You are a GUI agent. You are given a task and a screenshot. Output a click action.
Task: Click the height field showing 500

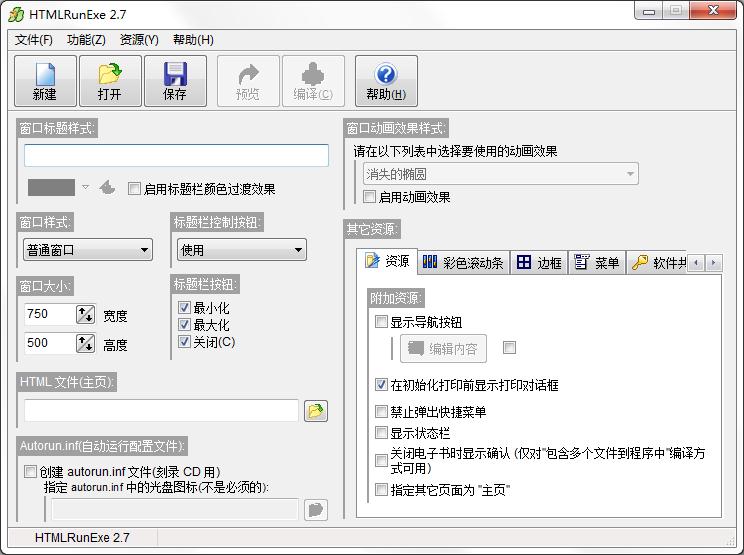coord(50,343)
